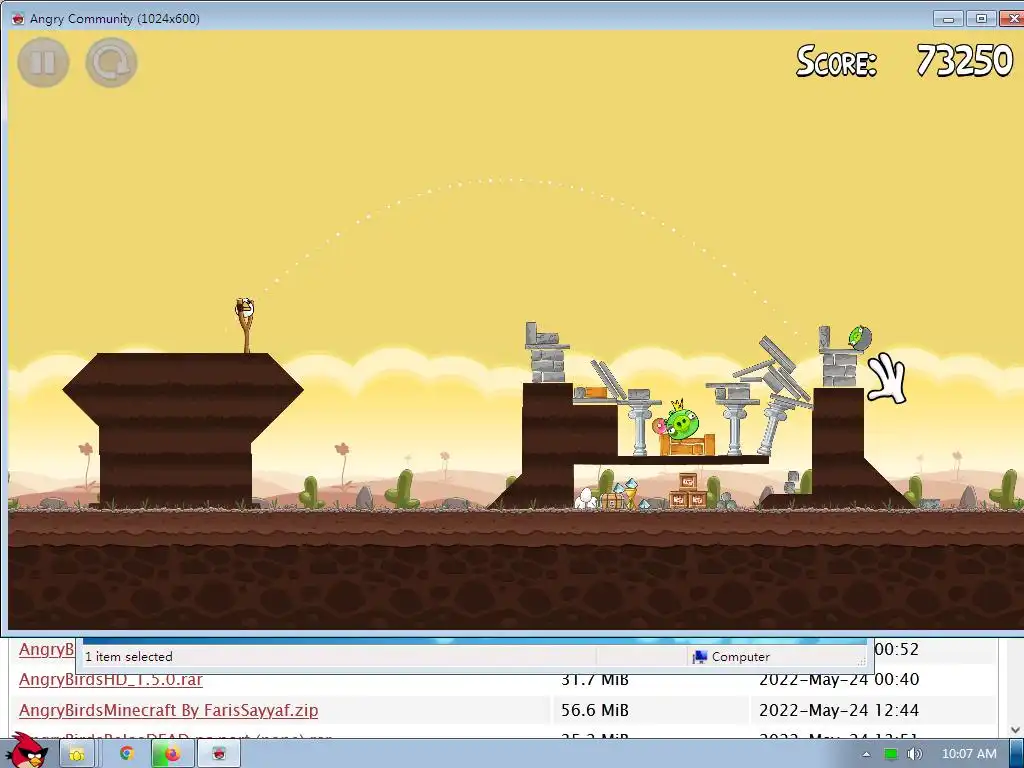
Task: Launch Google Chrome from the taskbar
Action: [x=127, y=754]
